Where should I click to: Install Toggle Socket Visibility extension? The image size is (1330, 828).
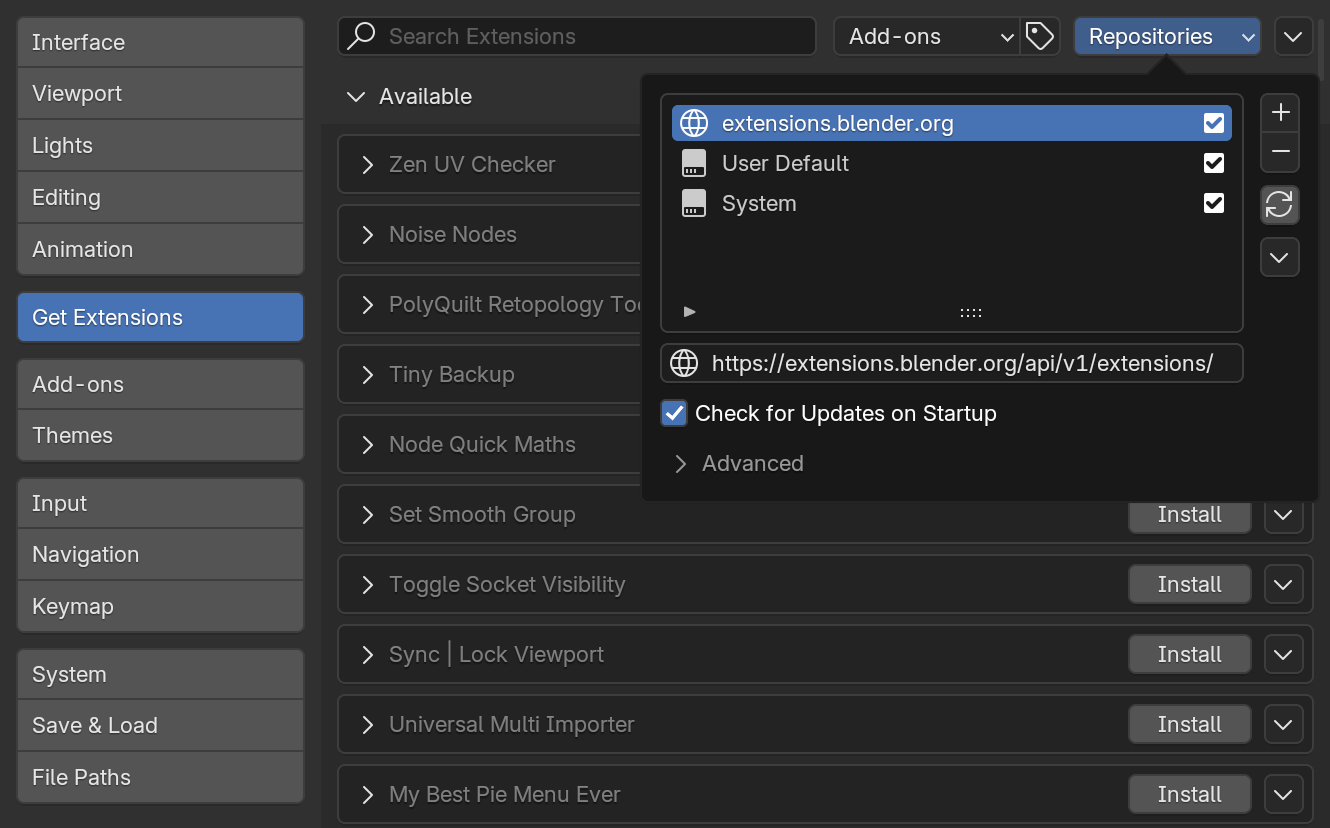[1190, 584]
